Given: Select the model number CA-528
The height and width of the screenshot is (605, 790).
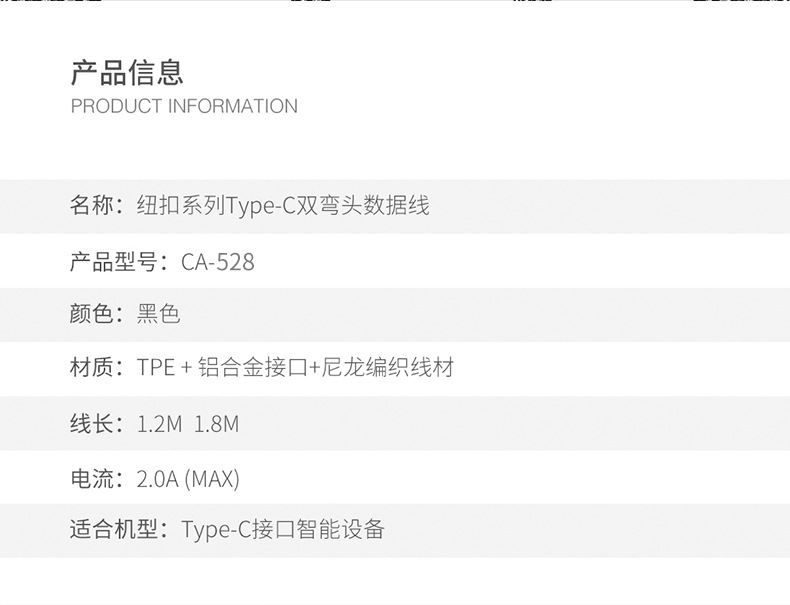Looking at the screenshot, I should point(218,262).
